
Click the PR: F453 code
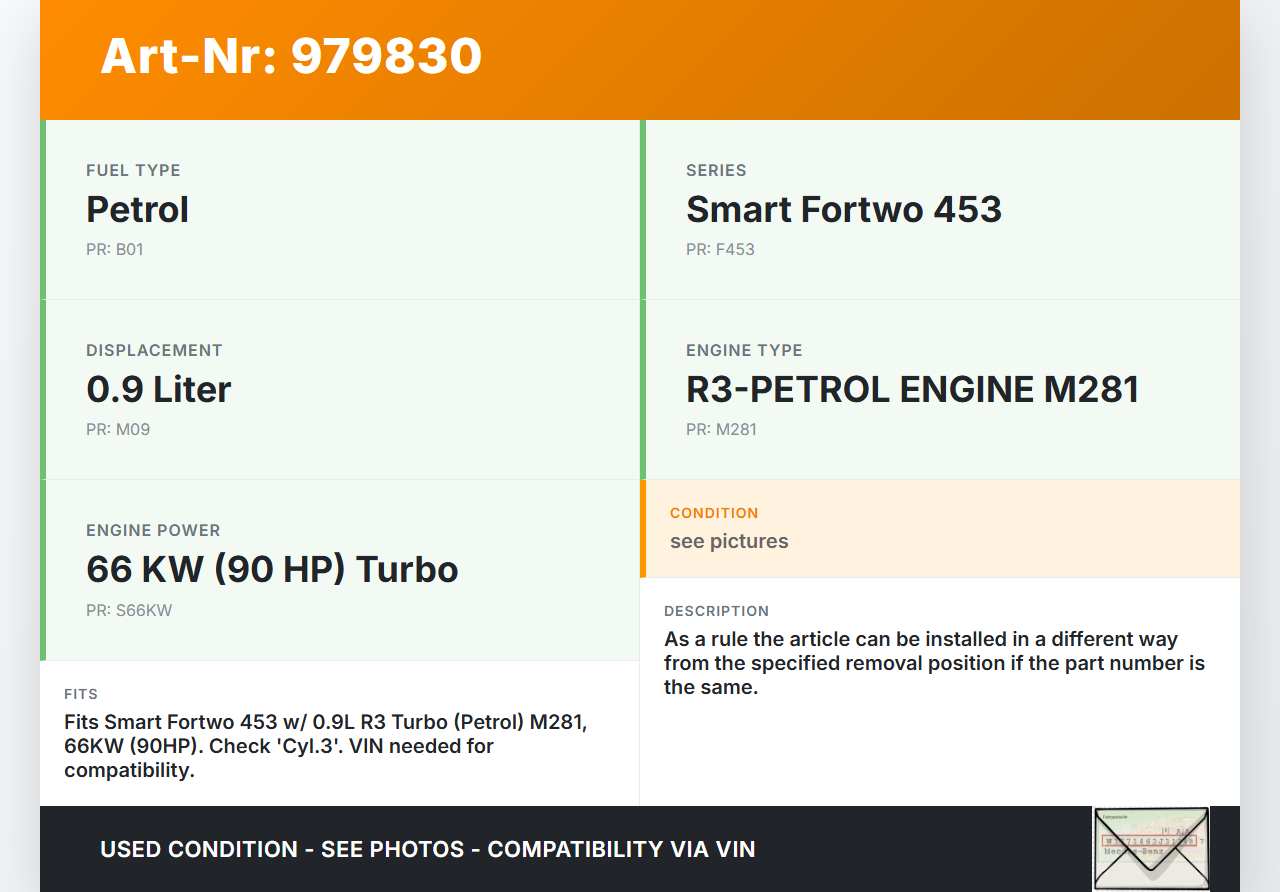(x=720, y=249)
